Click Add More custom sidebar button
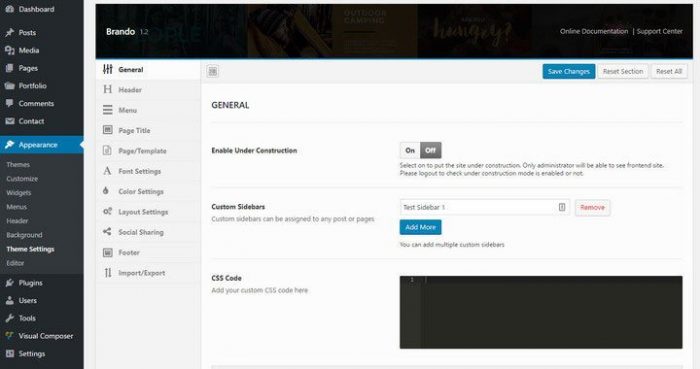 click(x=421, y=227)
